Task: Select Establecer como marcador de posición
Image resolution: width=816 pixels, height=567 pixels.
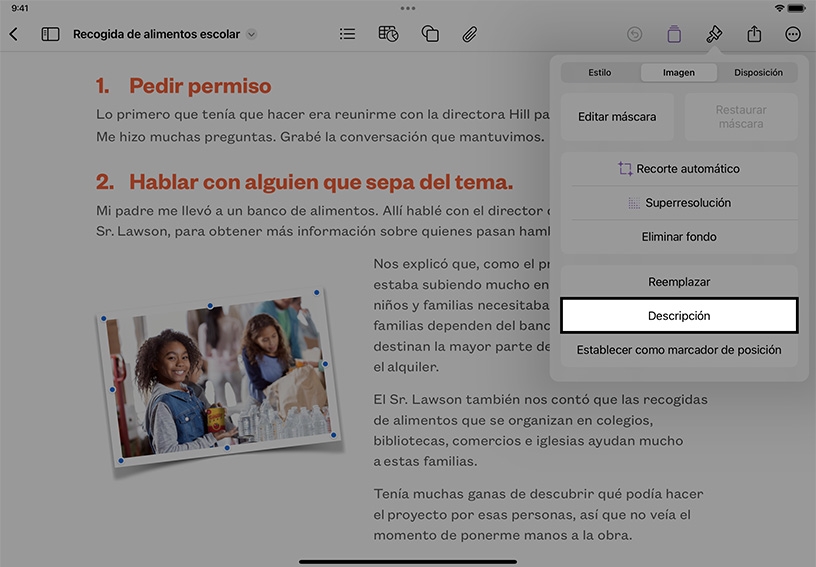Action: tap(679, 350)
